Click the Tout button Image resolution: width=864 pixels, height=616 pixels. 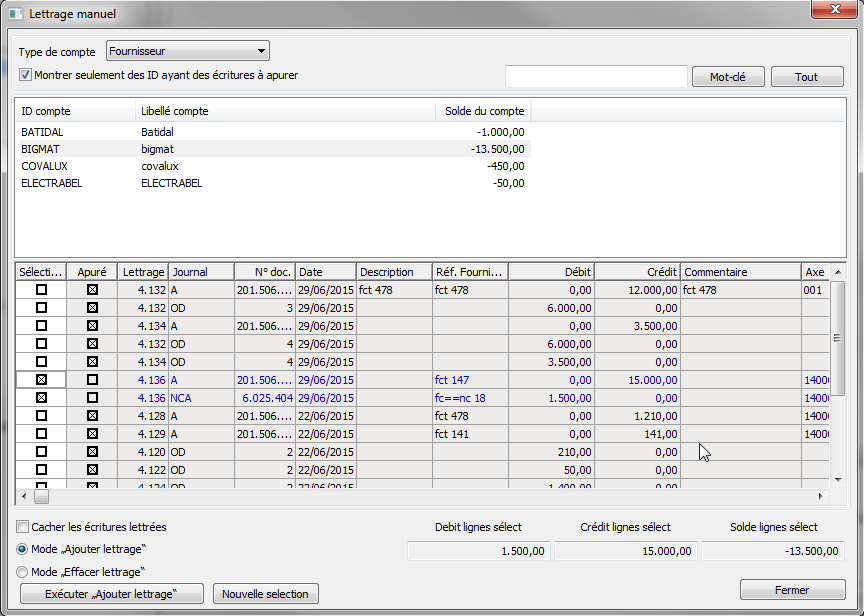(806, 77)
